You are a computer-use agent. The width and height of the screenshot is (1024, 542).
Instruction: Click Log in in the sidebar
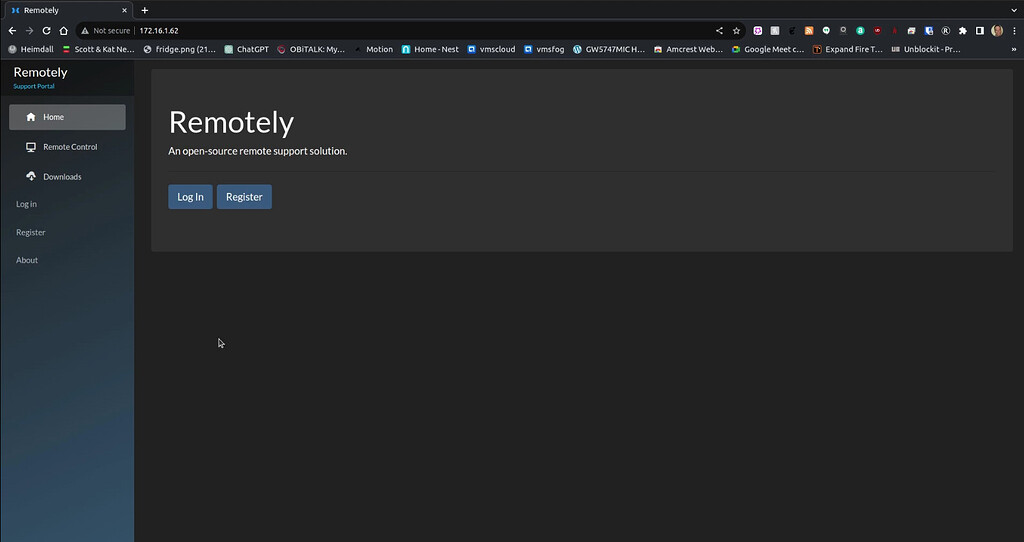click(x=26, y=204)
